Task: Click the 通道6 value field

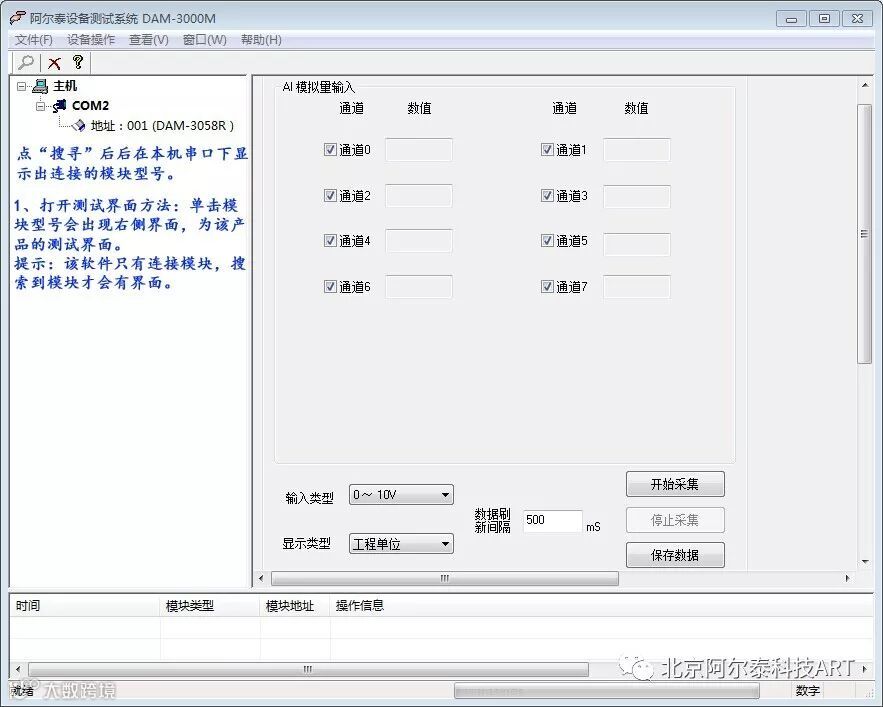Action: pos(418,287)
